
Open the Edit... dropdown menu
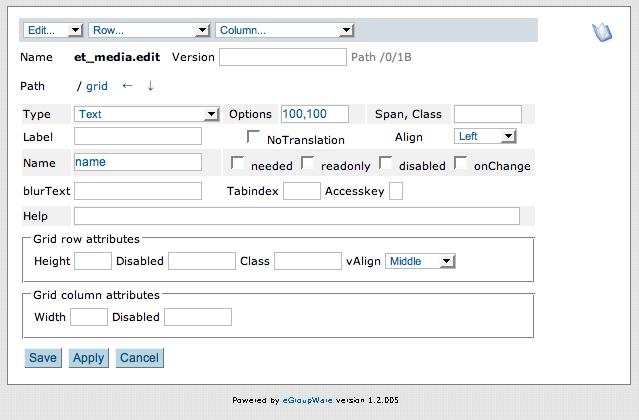(53, 30)
